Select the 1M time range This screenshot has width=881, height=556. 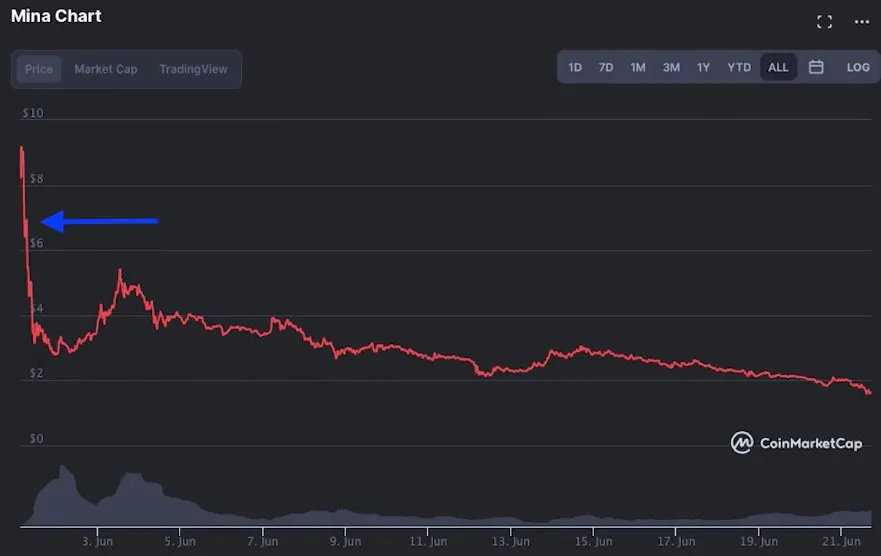click(638, 67)
